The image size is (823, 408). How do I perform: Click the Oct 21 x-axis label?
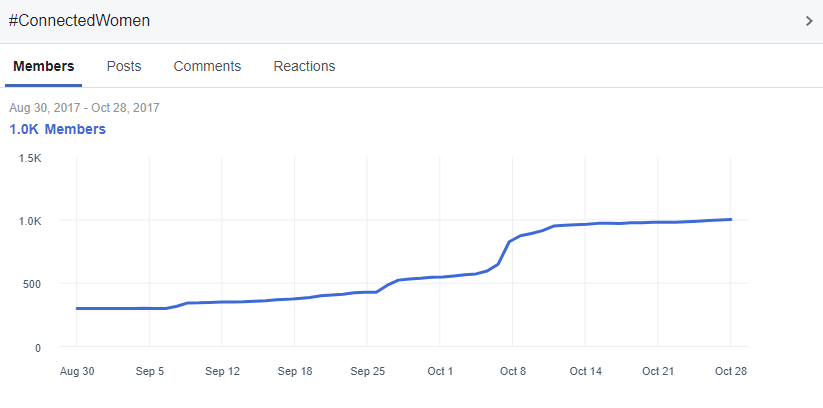[x=658, y=371]
